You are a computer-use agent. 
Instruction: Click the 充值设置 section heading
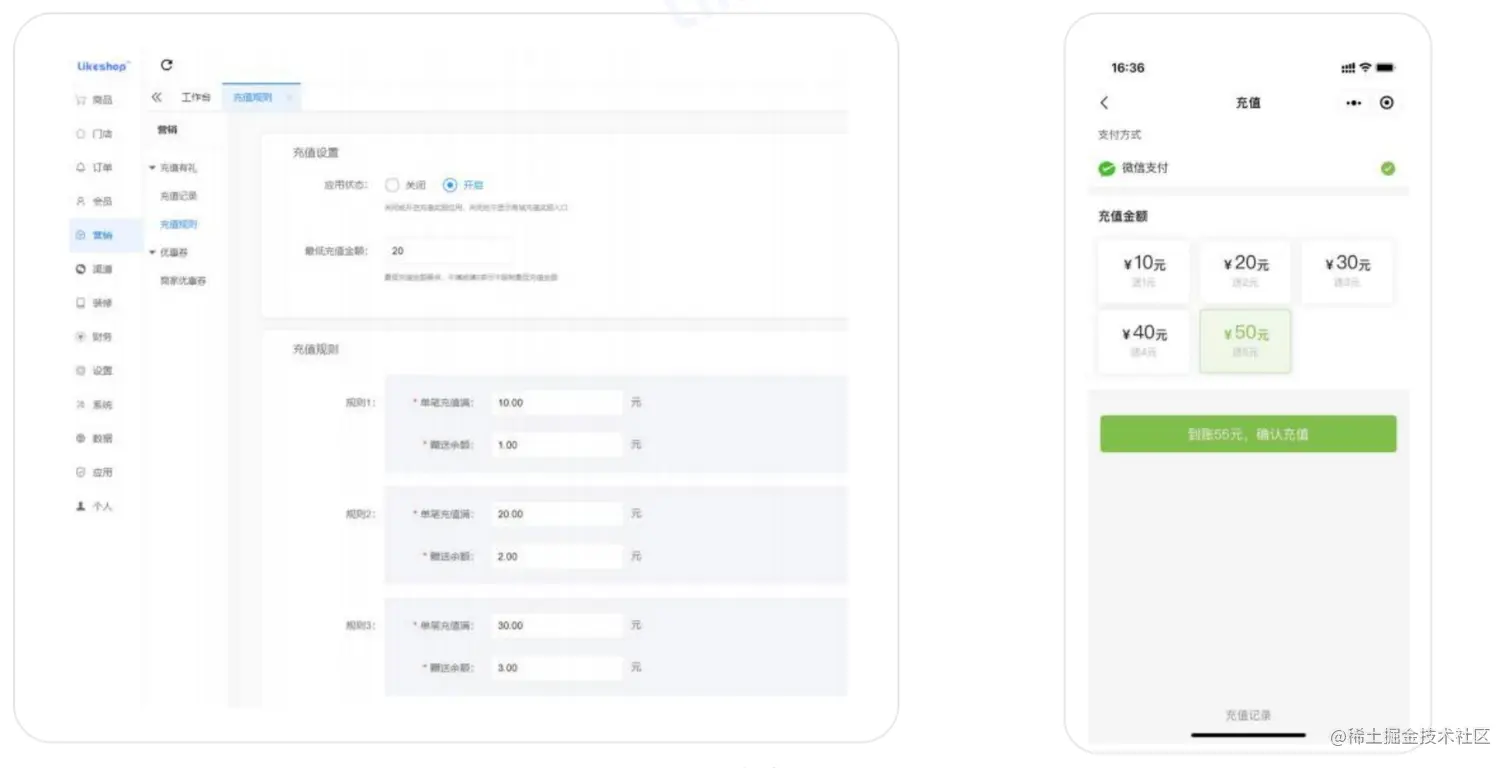316,153
